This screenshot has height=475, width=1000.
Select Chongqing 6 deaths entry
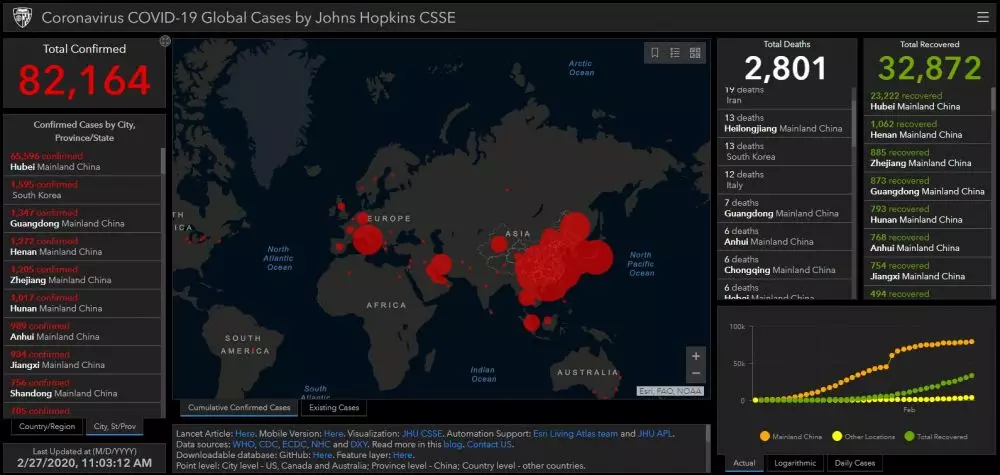pos(785,265)
